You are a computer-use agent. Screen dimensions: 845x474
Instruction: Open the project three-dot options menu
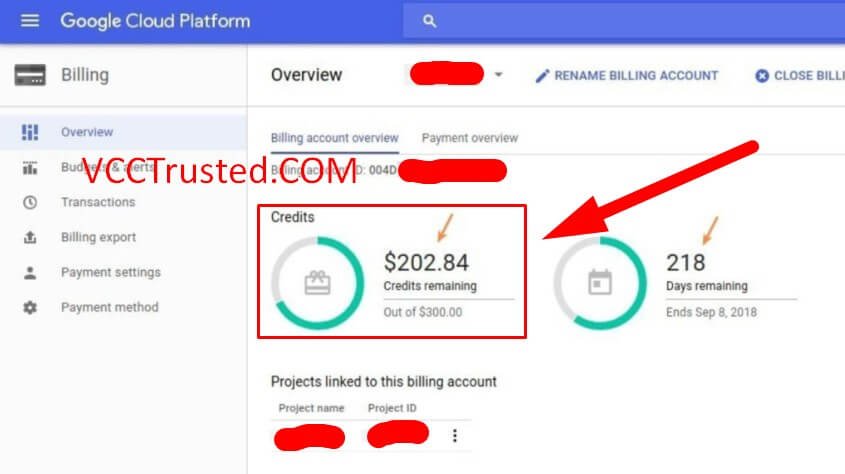point(455,435)
